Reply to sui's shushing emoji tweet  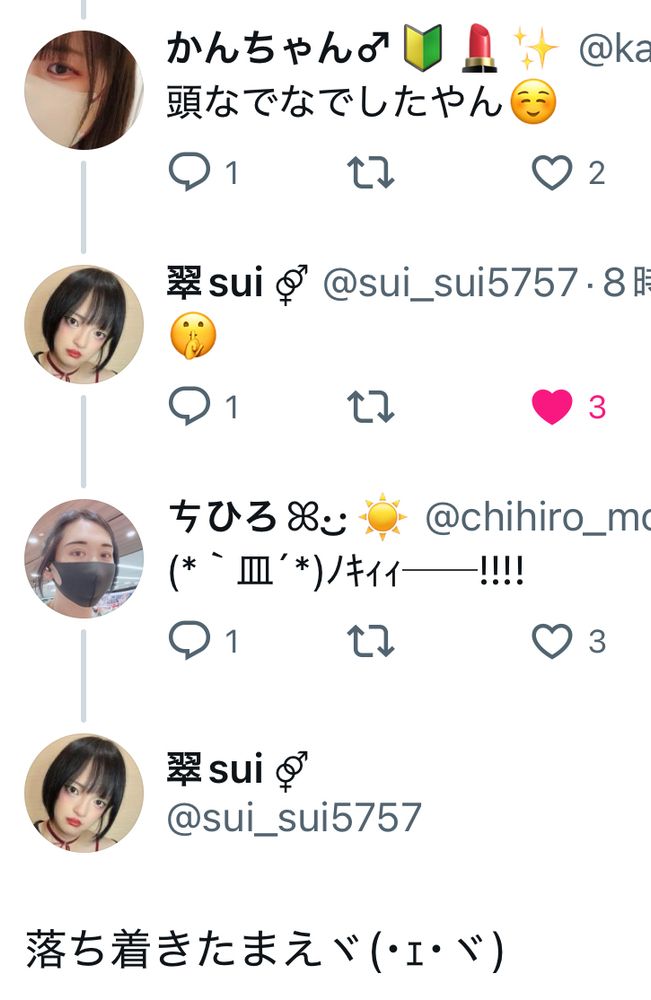tap(189, 406)
